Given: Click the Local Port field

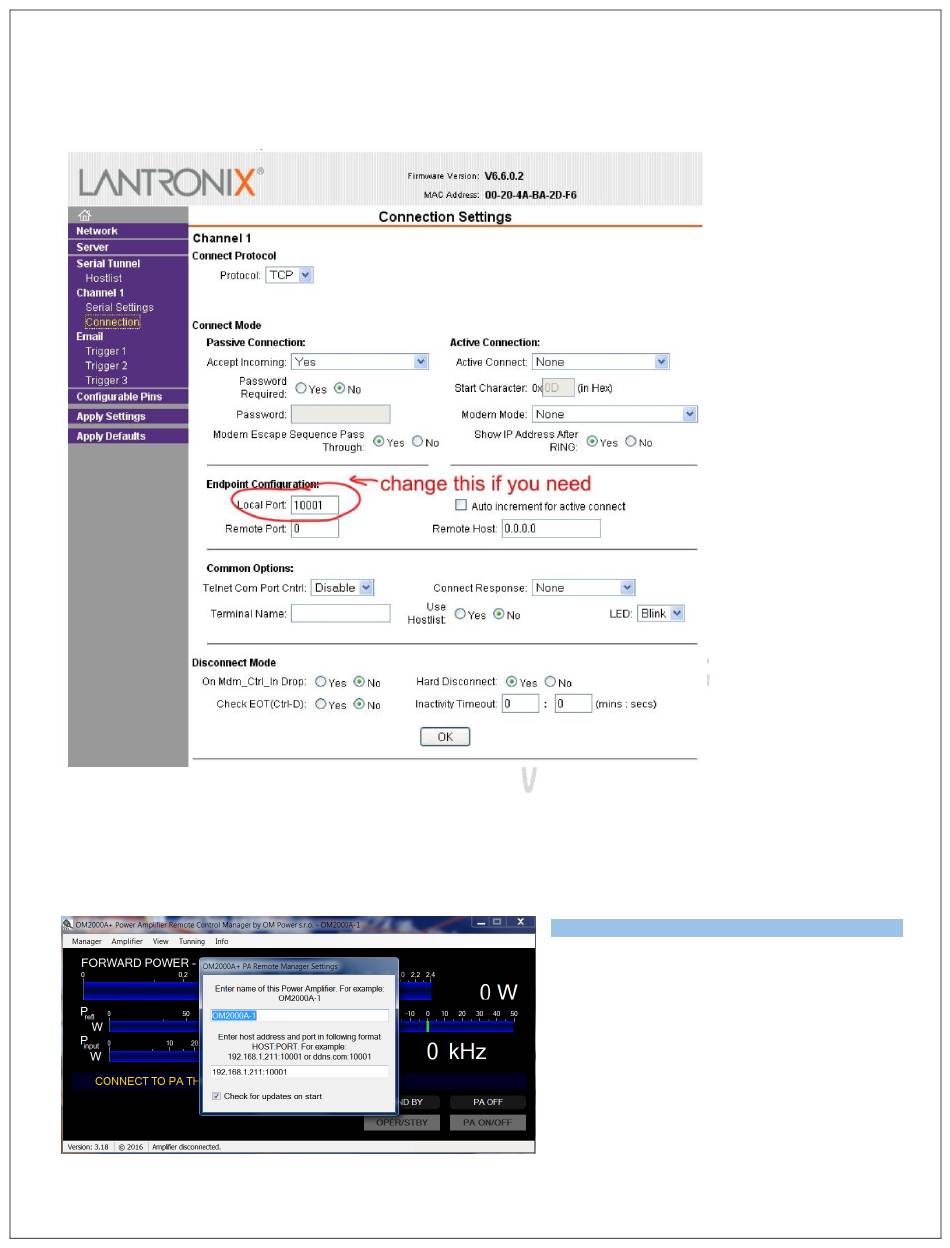Looking at the screenshot, I should coord(315,506).
